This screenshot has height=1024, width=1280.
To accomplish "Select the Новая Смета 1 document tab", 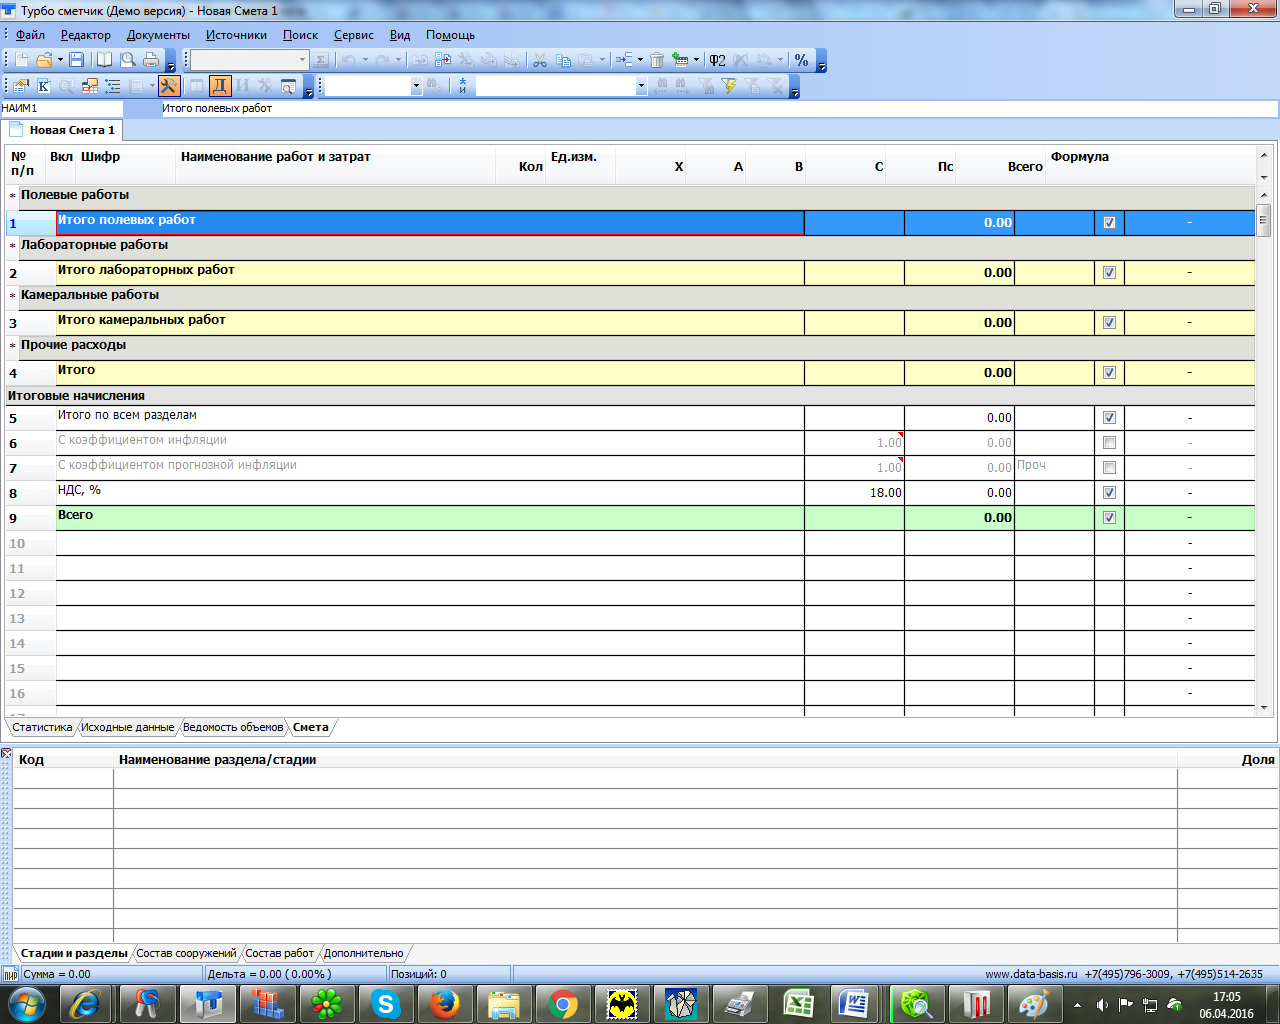I will tap(62, 130).
